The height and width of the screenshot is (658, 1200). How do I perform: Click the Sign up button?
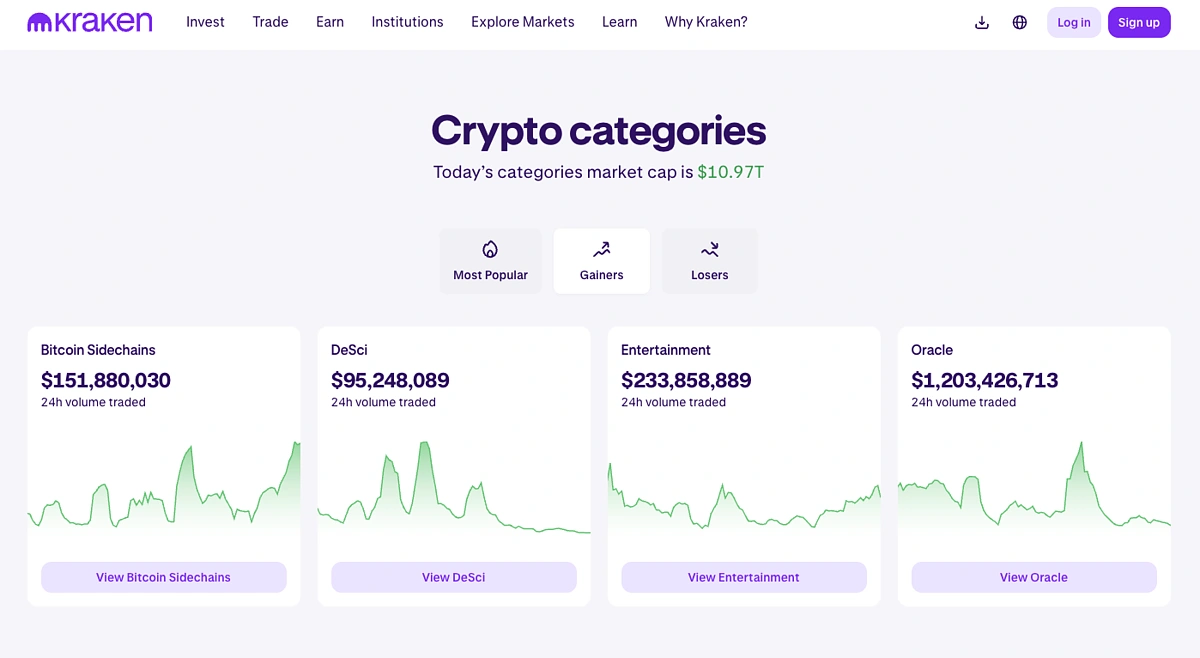[1139, 21]
